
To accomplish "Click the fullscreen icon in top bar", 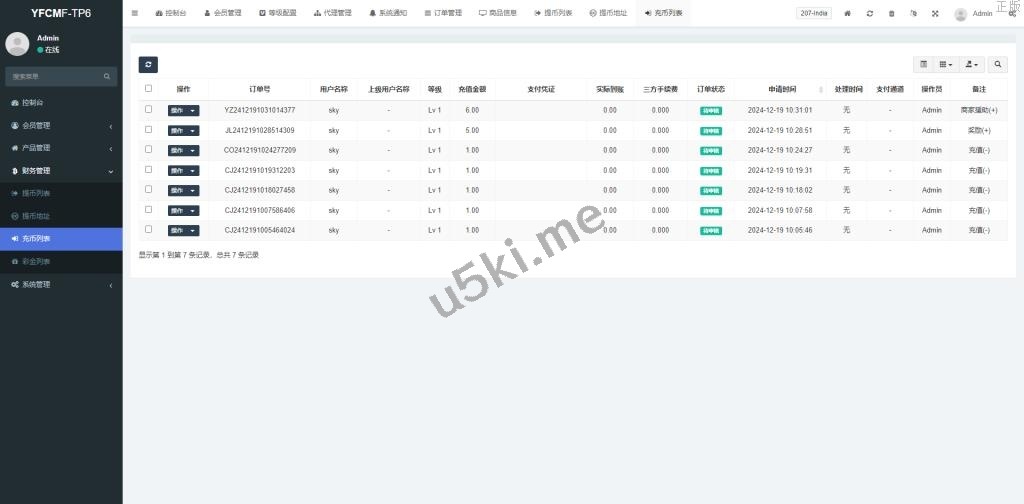I will 935,13.
